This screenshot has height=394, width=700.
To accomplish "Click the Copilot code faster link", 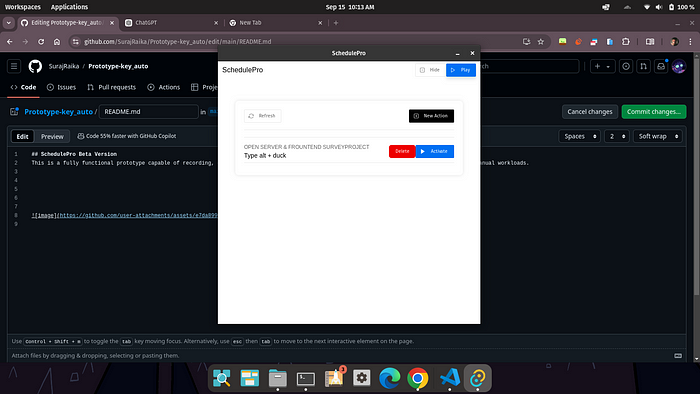I will (127, 136).
